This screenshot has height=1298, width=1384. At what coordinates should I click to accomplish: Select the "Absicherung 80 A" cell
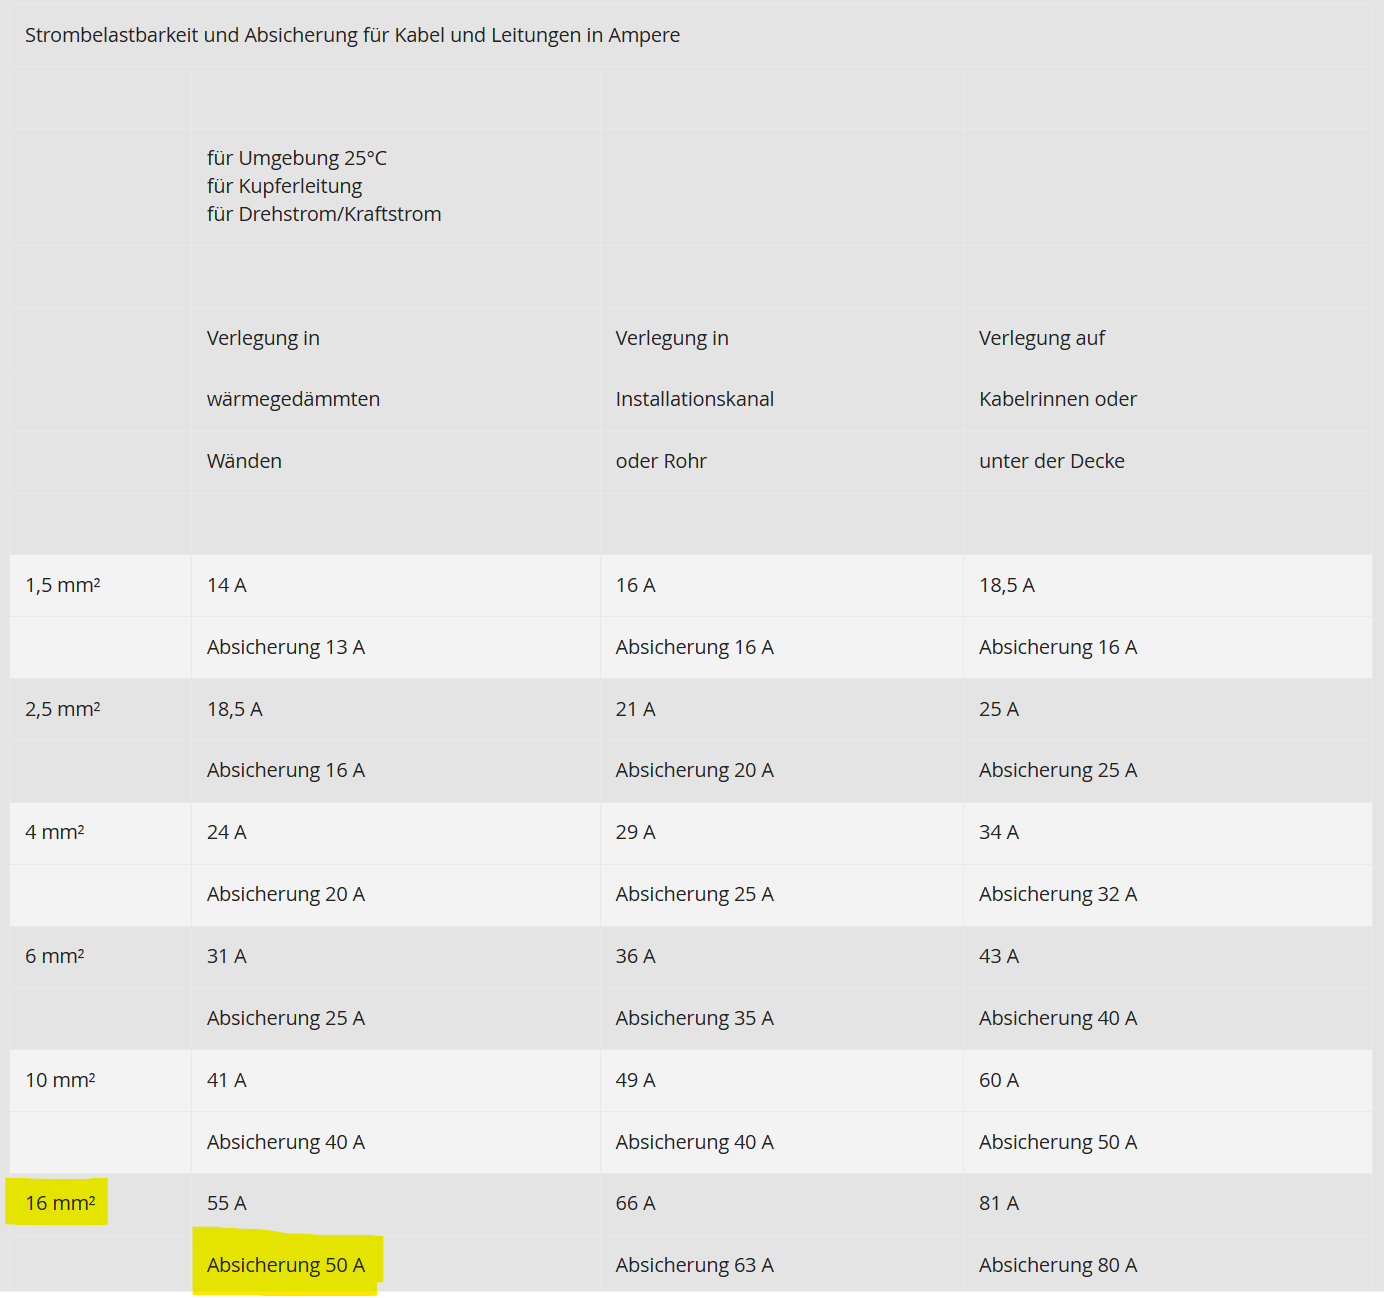[x=1057, y=1265]
